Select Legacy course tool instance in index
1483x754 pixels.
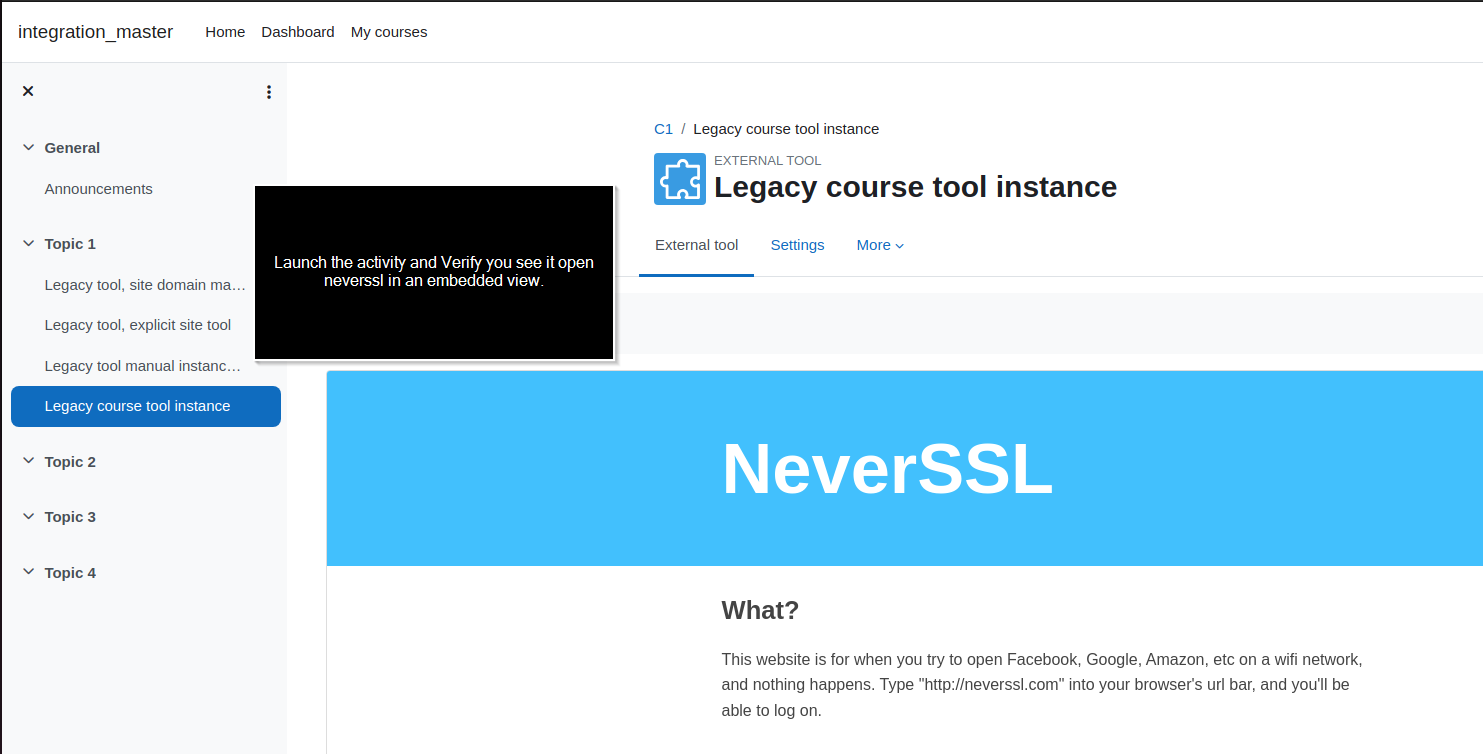click(146, 406)
